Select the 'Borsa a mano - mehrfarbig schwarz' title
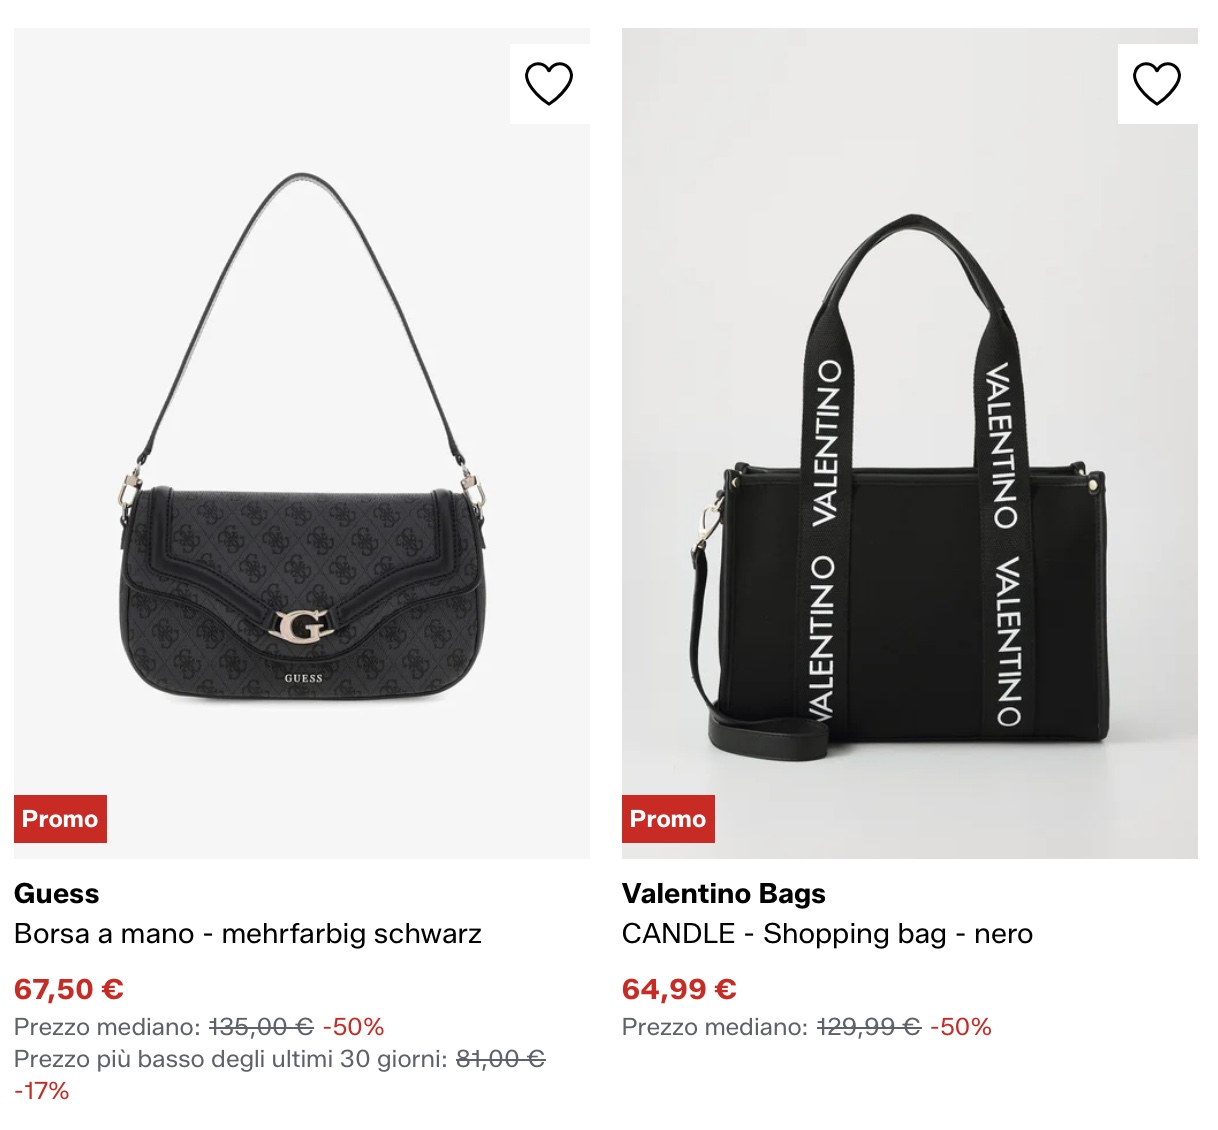Image resolution: width=1218 pixels, height=1130 pixels. [x=248, y=933]
